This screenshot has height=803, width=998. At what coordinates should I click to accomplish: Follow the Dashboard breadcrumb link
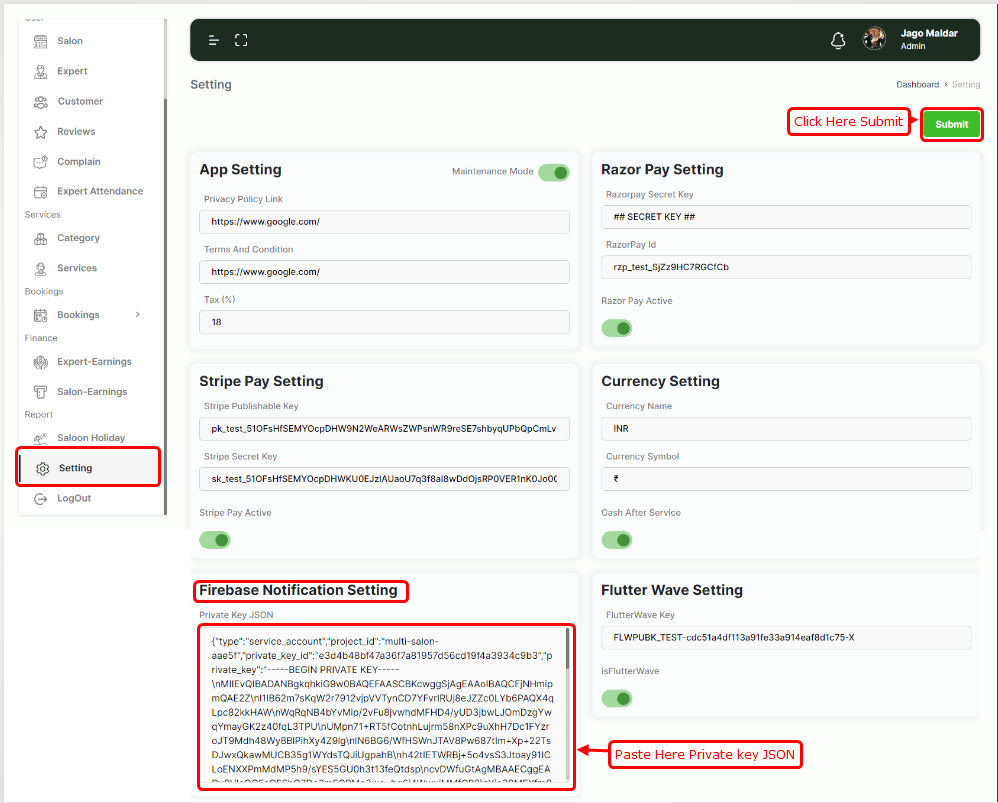(917, 85)
